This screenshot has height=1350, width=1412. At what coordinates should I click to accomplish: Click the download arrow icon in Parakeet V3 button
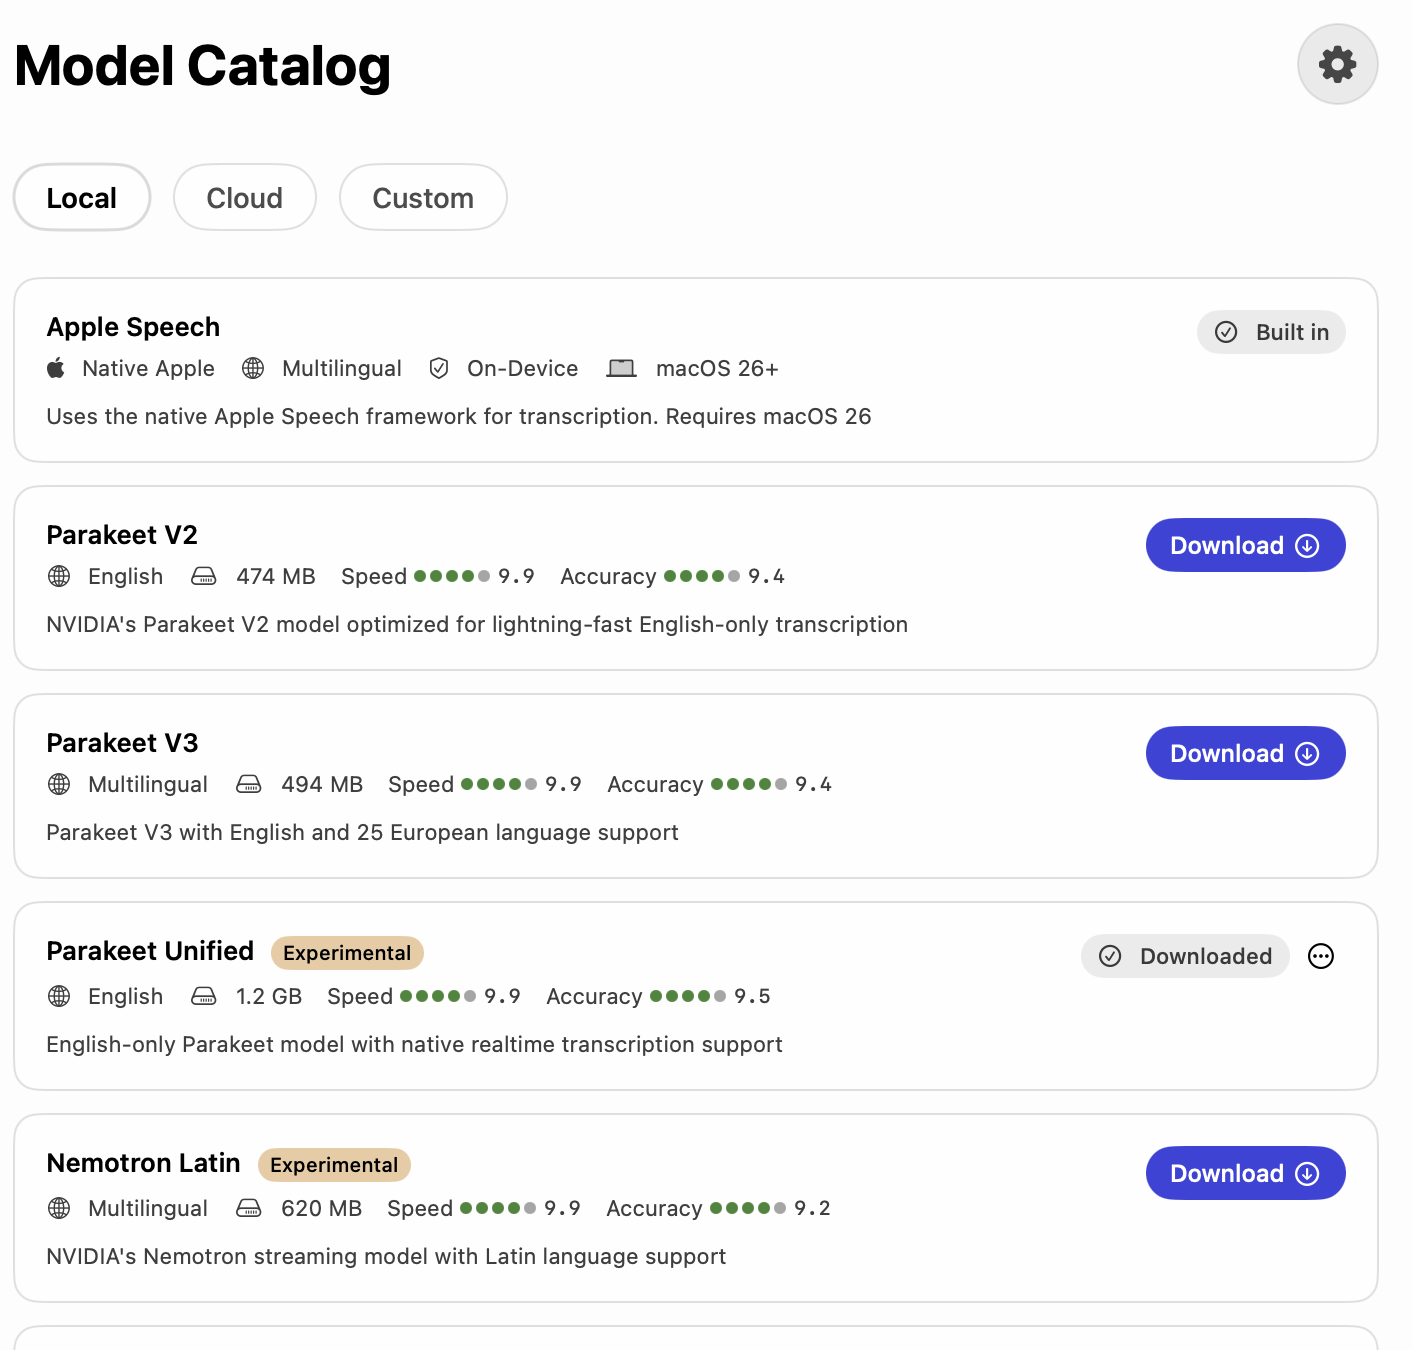pyautogui.click(x=1307, y=753)
